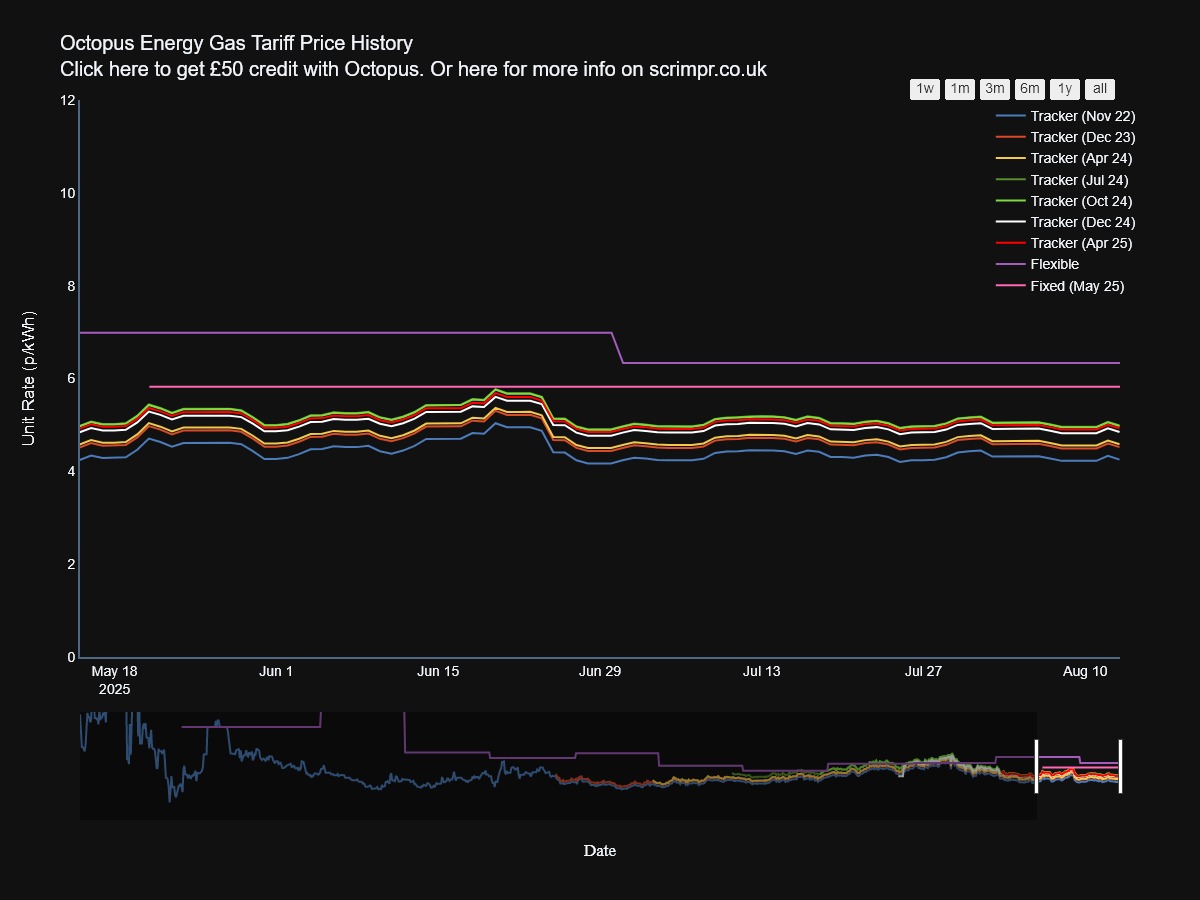Click the right navigator handle

tap(1119, 765)
